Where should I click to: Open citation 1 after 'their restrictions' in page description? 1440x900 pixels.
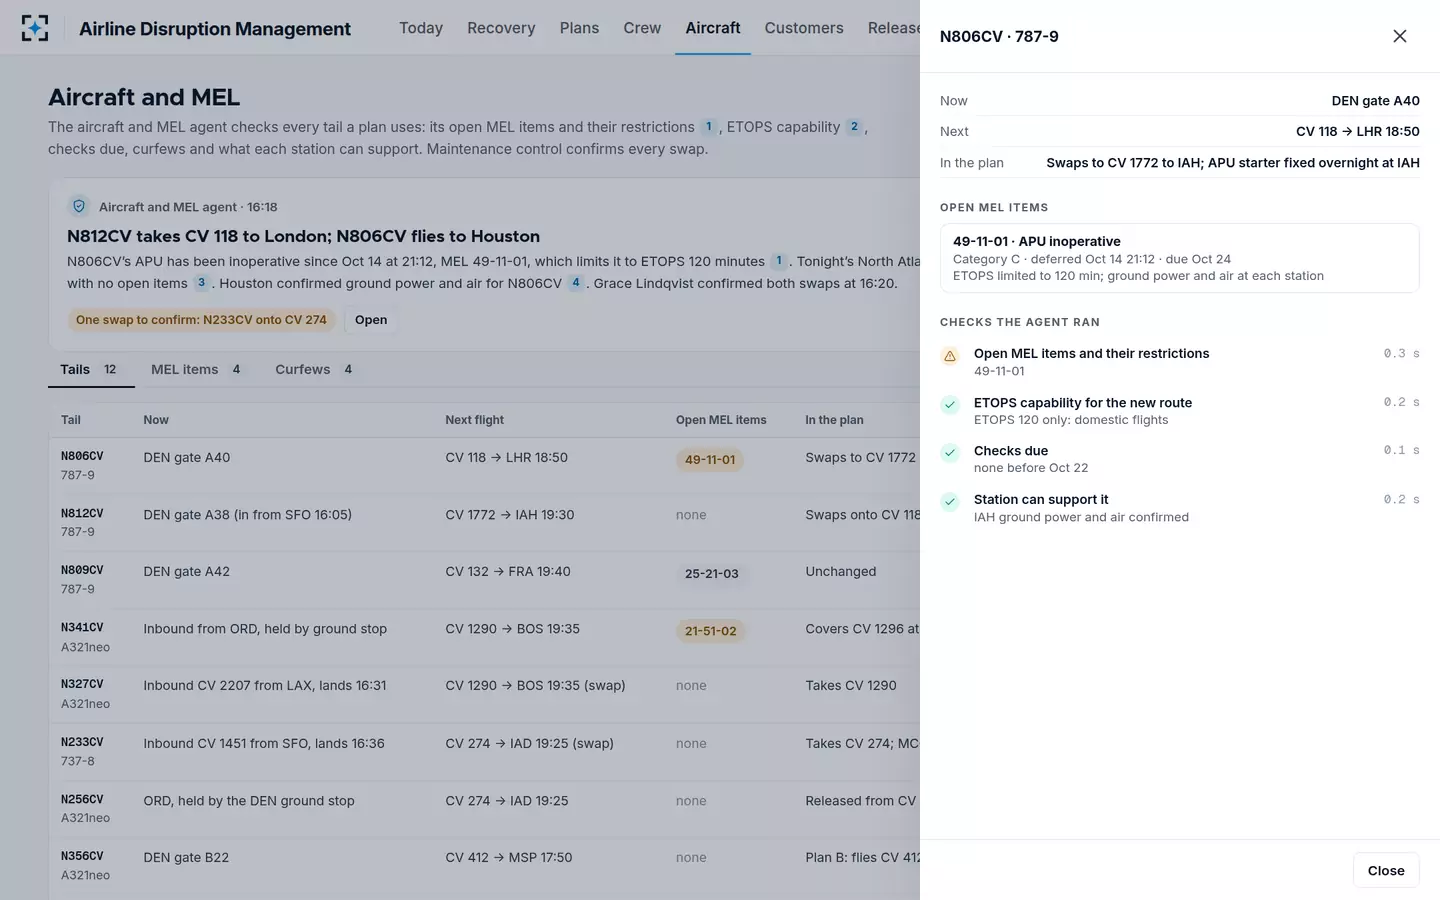709,127
